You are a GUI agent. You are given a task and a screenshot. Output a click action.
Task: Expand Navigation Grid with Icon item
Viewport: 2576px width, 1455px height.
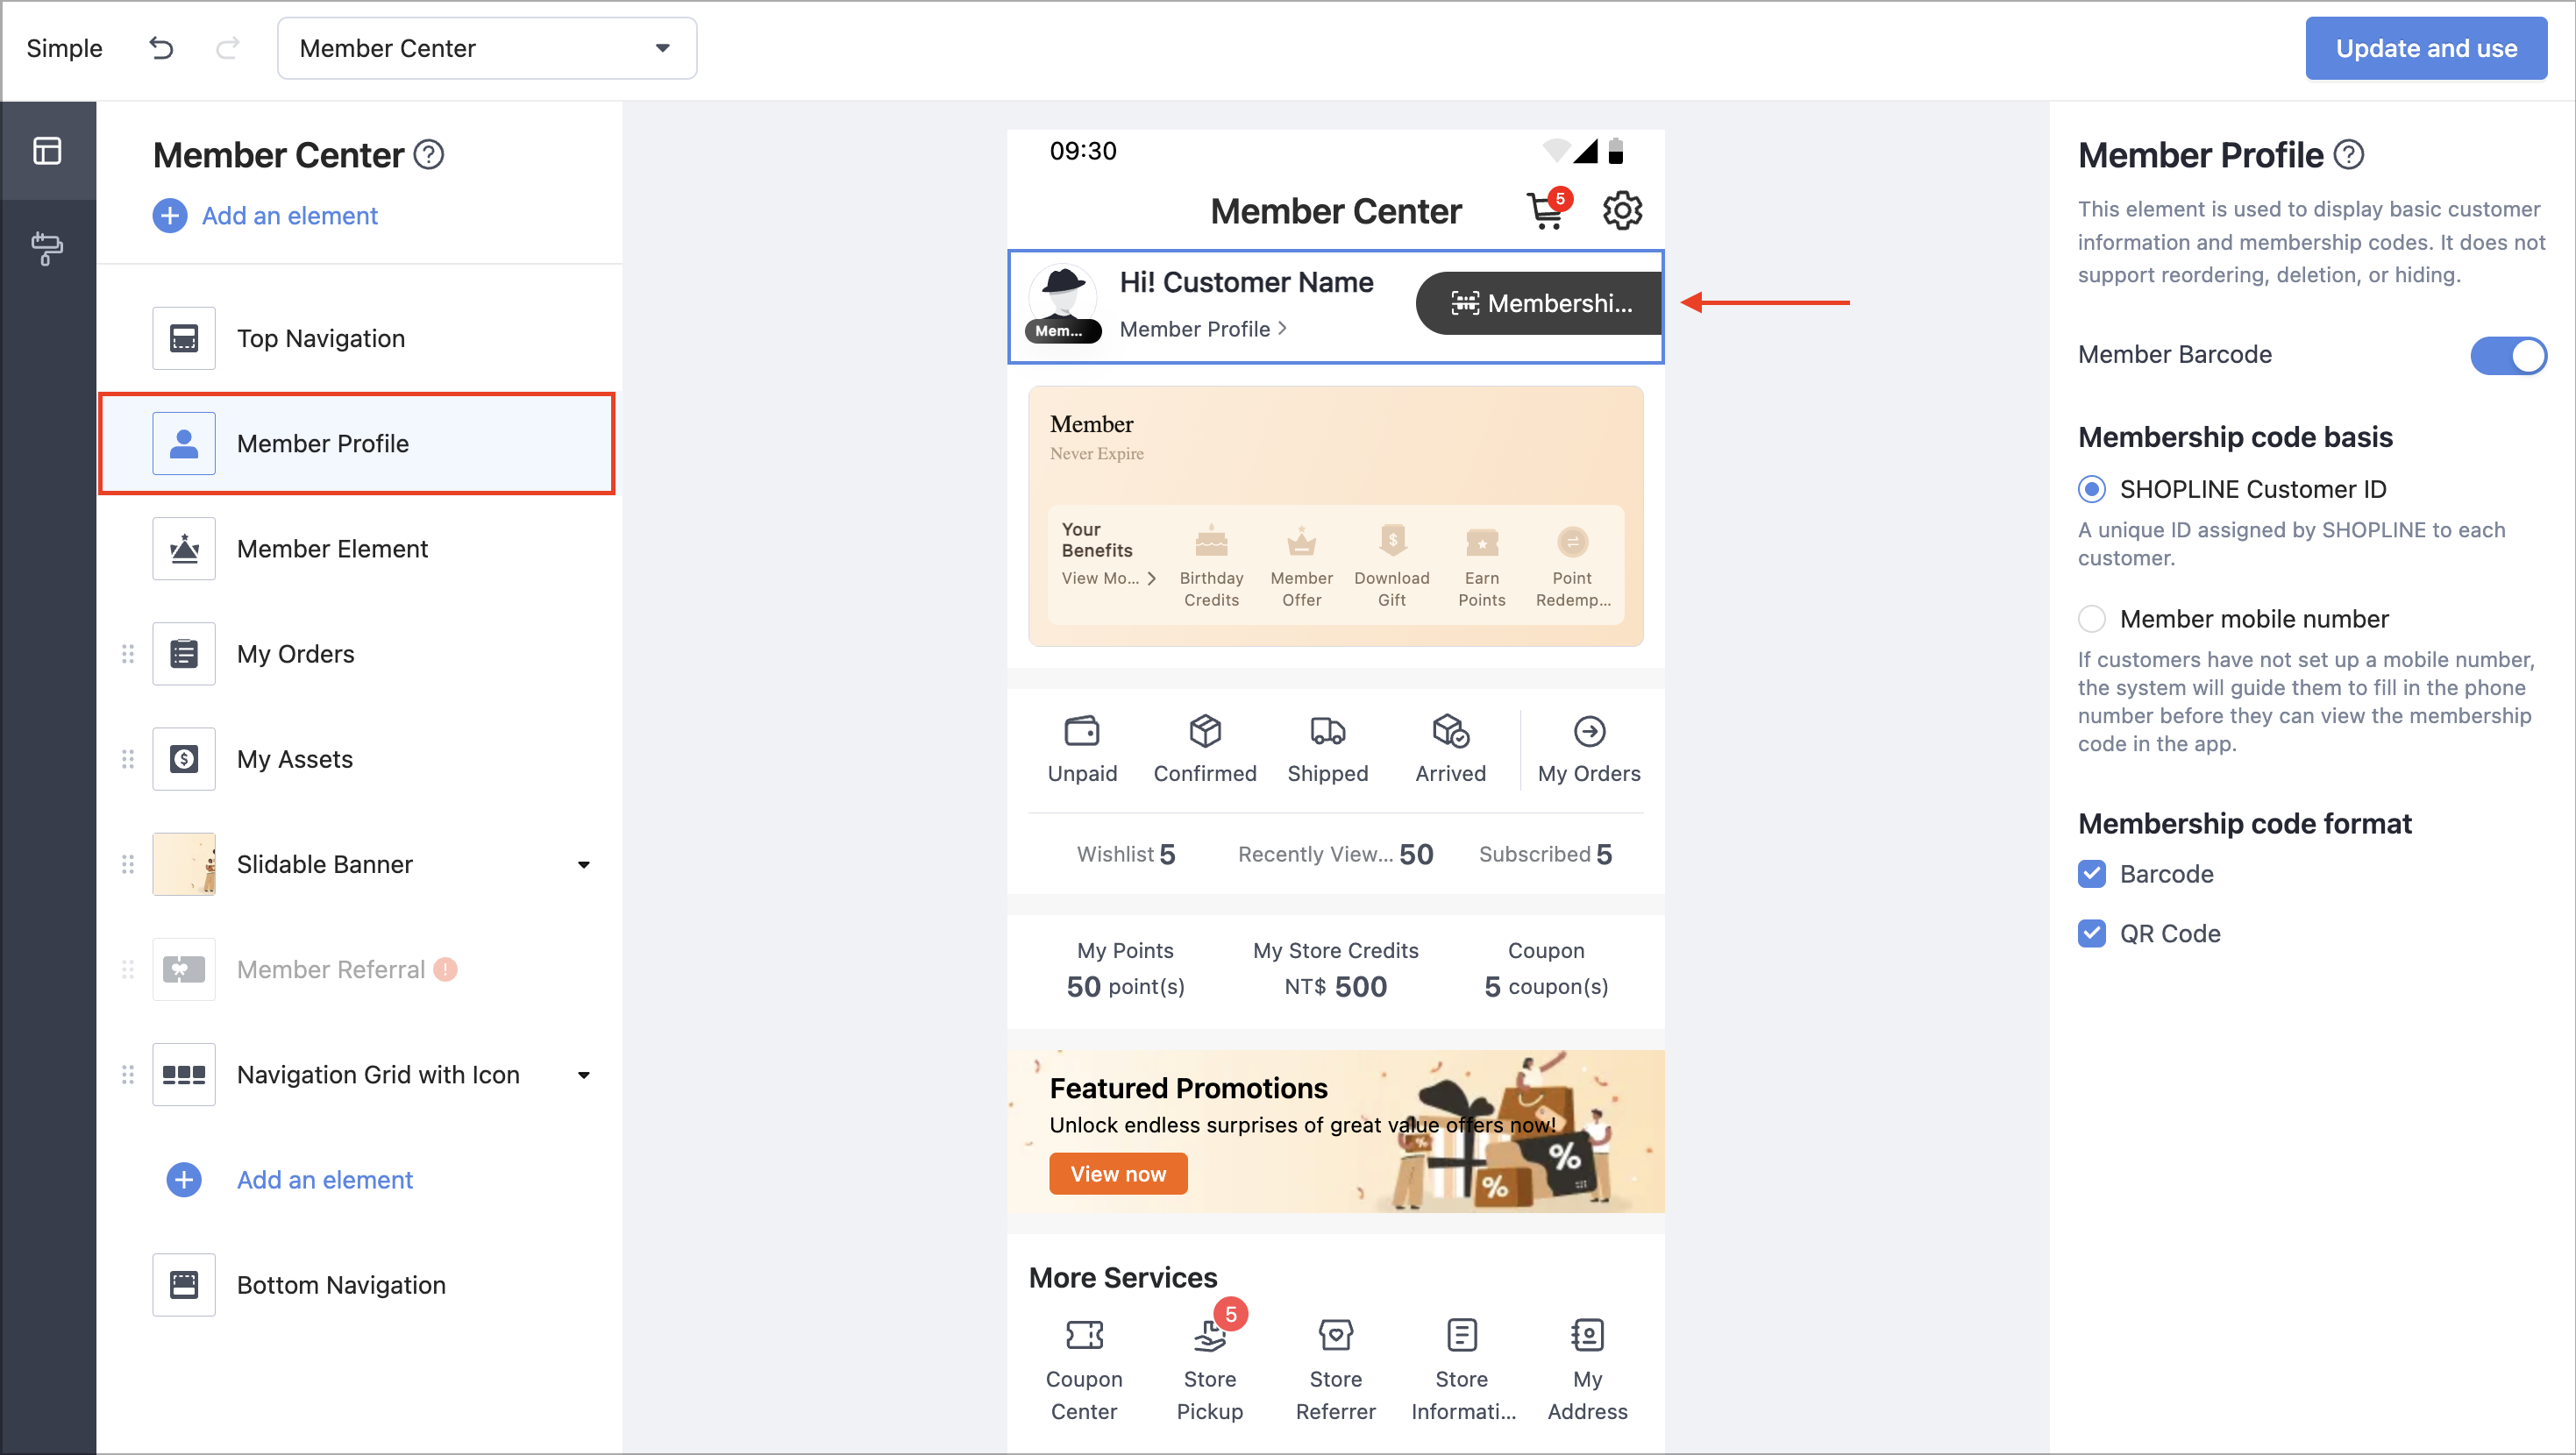(x=584, y=1075)
